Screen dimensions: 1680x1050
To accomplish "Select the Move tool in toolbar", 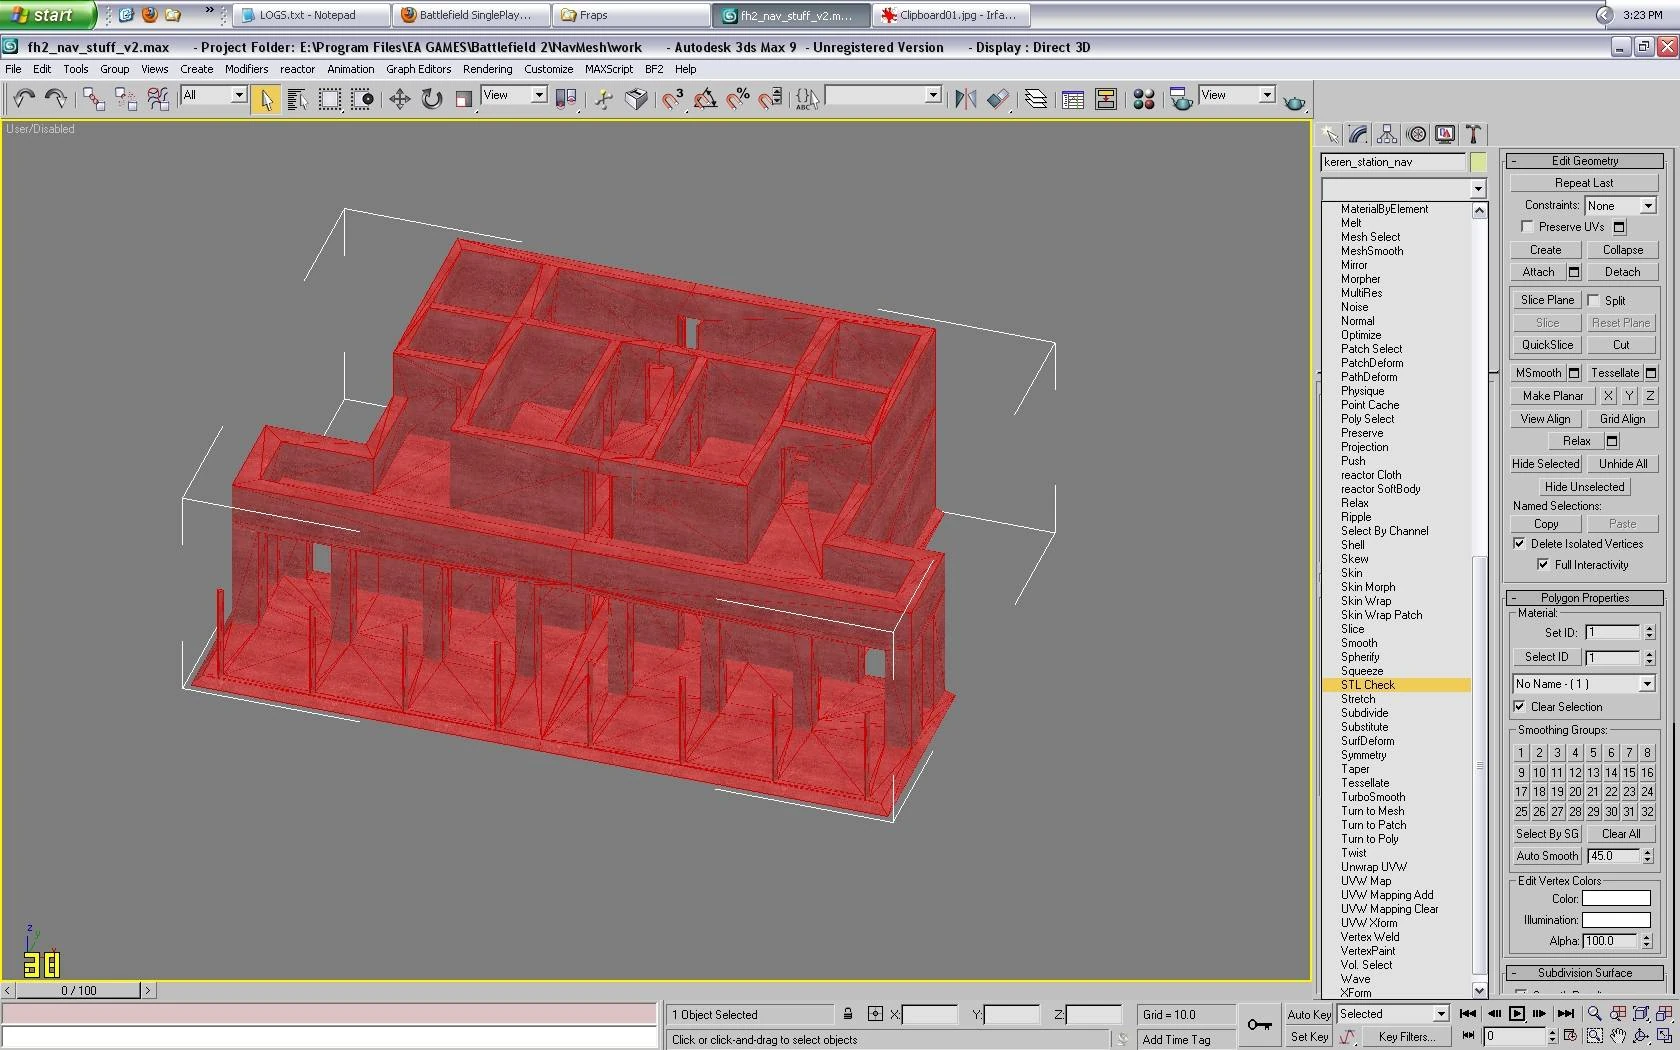I will (400, 99).
